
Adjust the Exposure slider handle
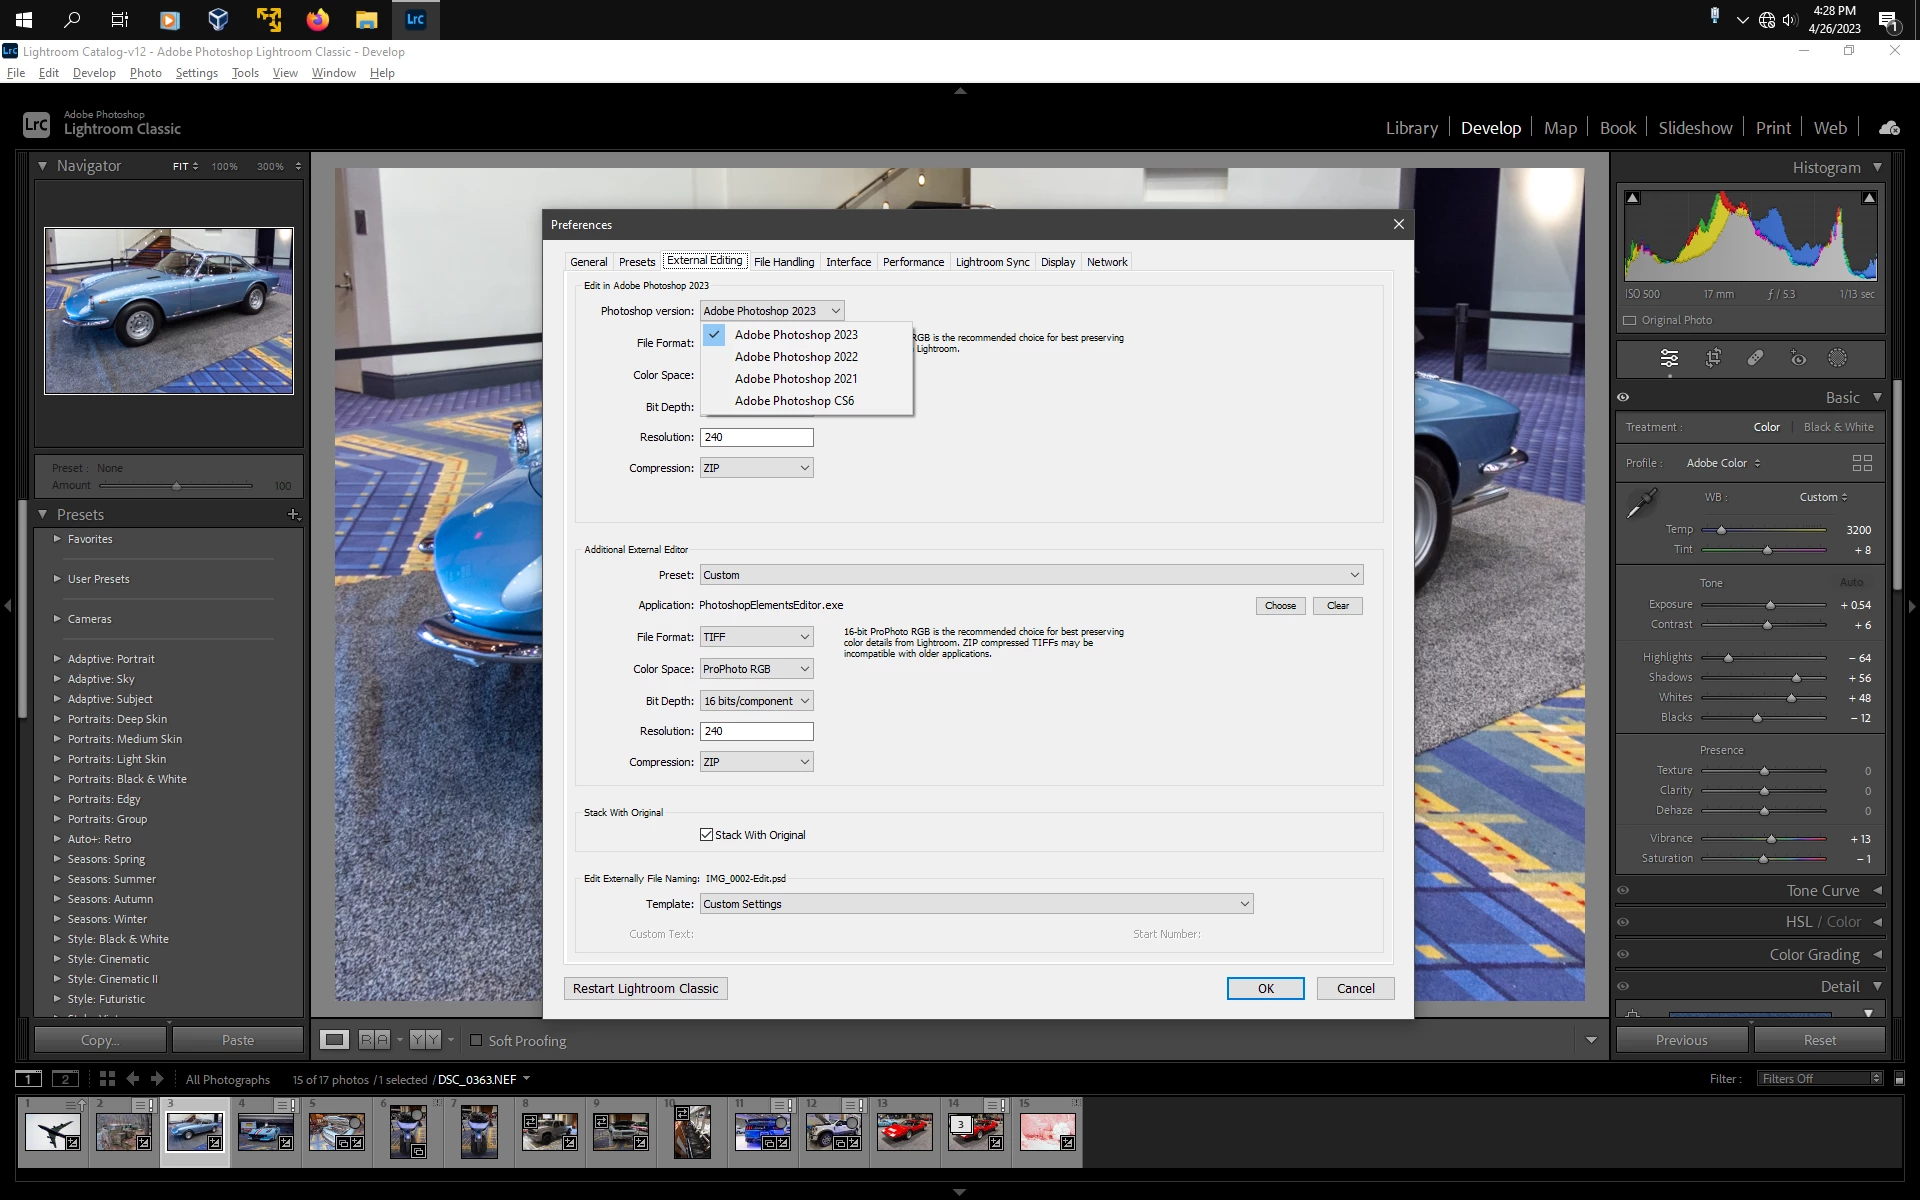[x=1770, y=605]
